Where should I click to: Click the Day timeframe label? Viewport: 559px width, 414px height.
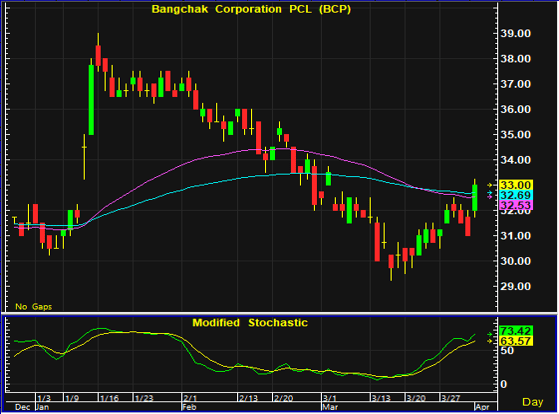coord(533,402)
